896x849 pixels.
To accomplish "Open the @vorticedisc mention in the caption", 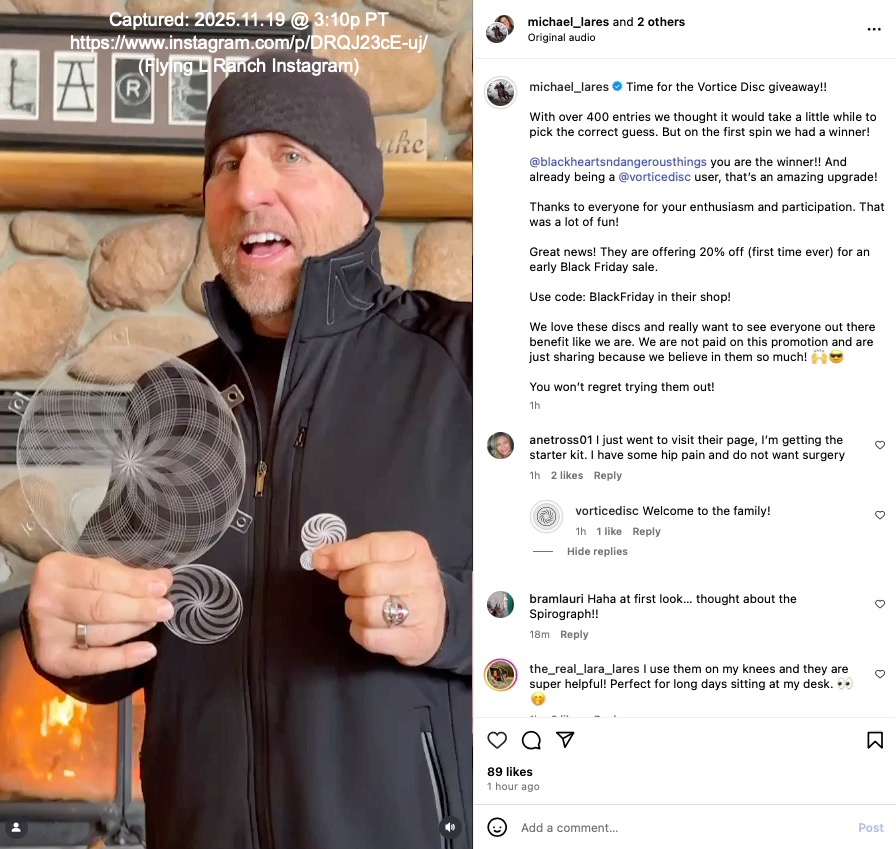I will point(654,177).
